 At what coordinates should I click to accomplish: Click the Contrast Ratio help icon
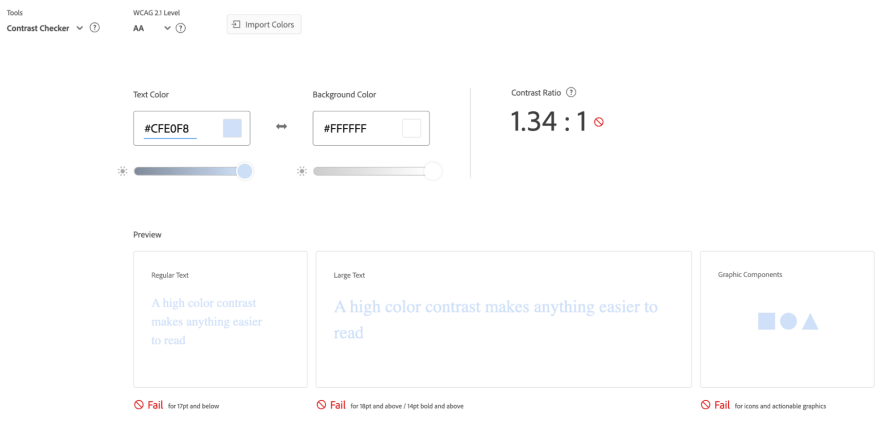point(571,93)
